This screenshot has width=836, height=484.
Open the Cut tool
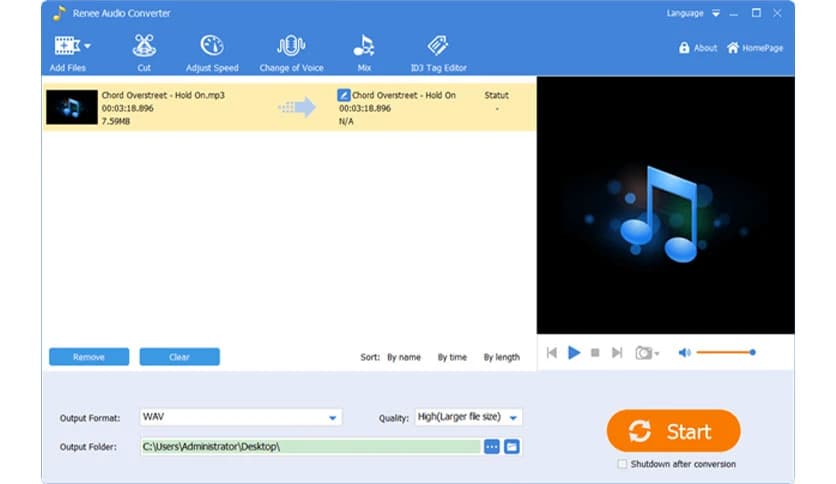point(144,52)
